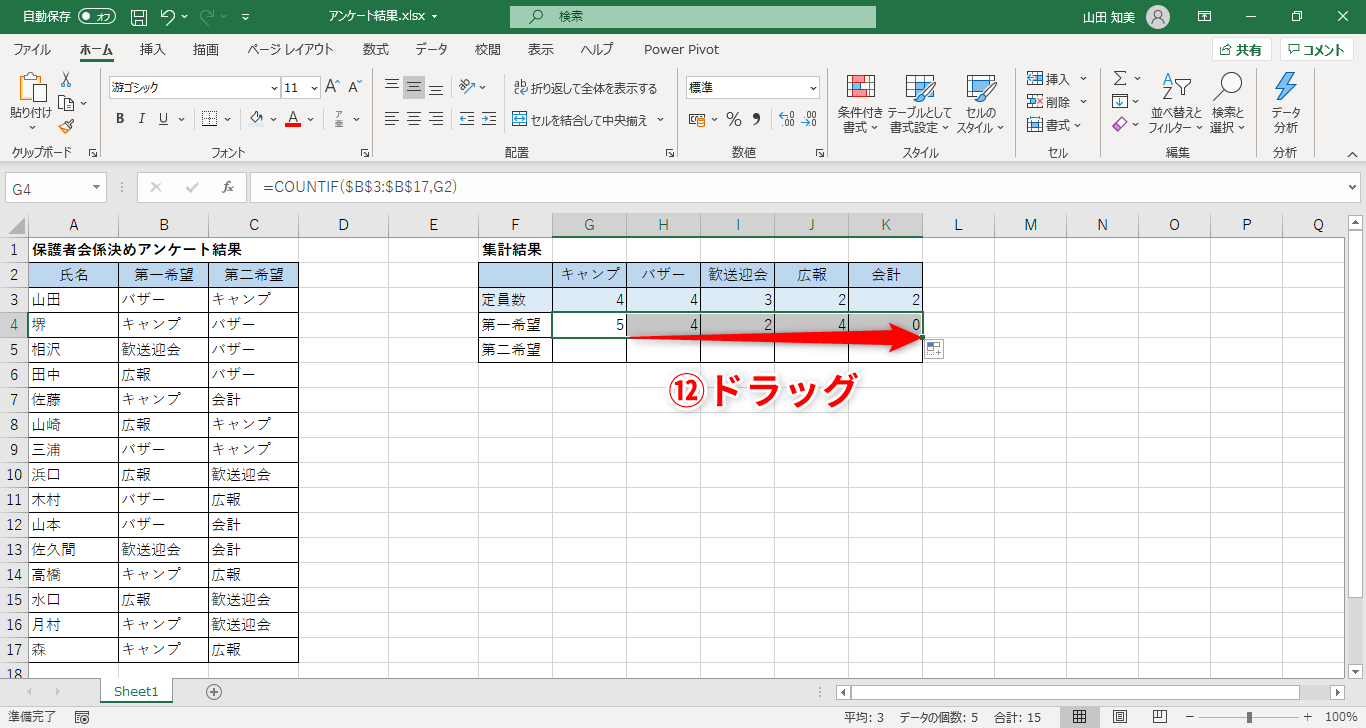Open the ファイル tab
This screenshot has width=1366, height=728.
32,50
